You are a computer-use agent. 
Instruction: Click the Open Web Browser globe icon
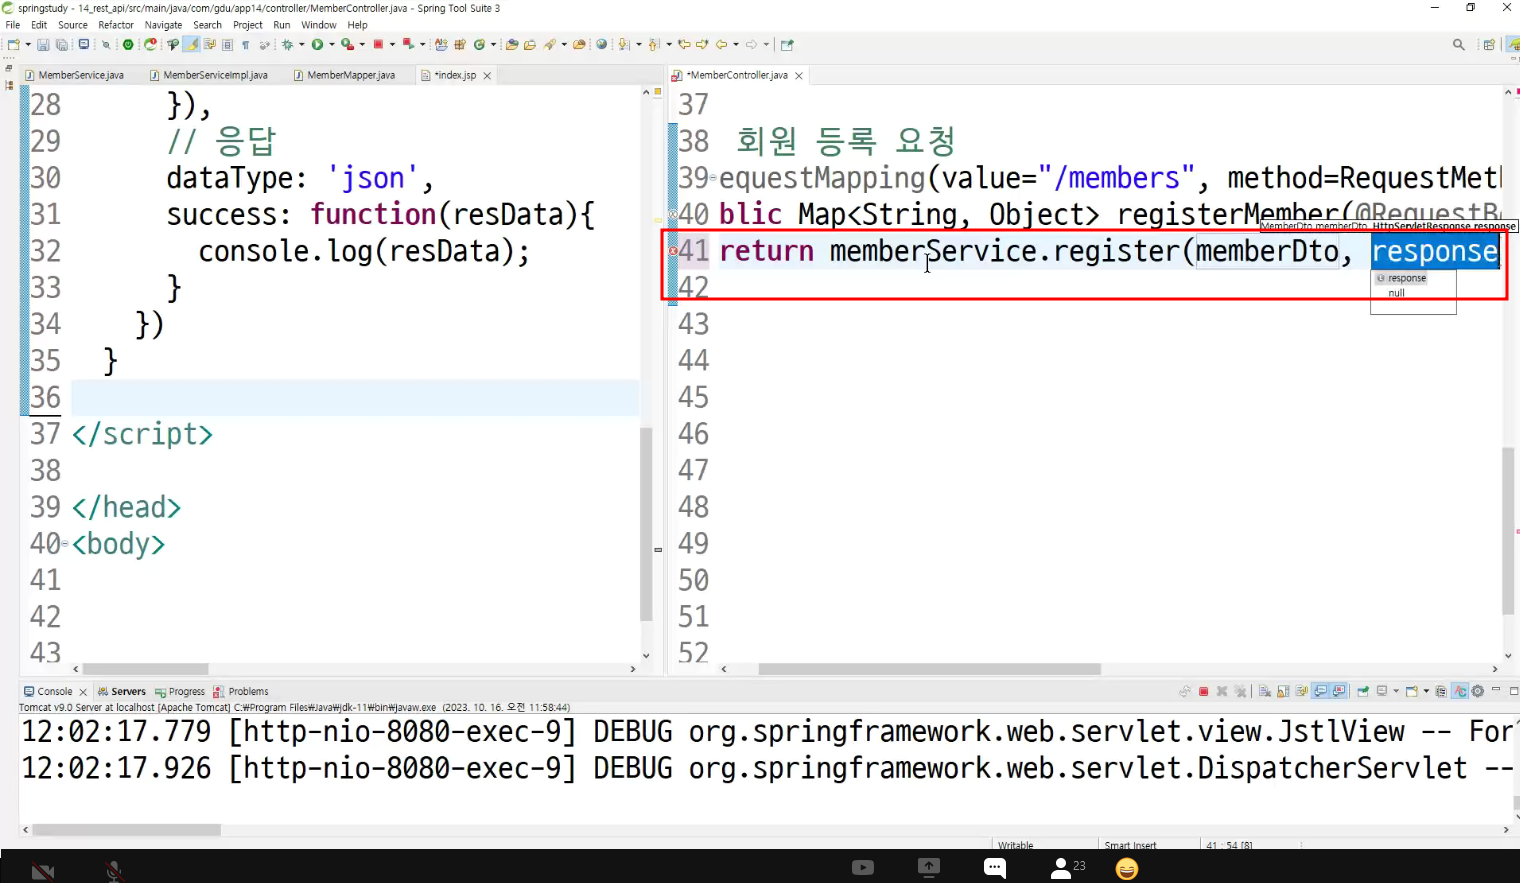click(601, 45)
